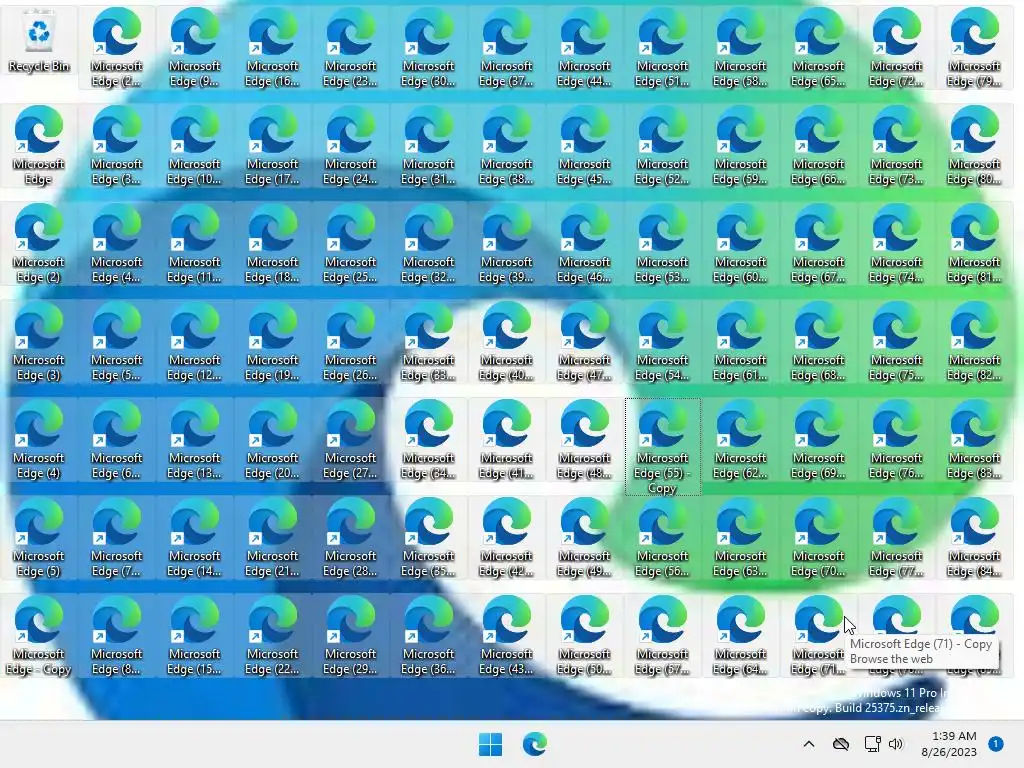
Task: Open network settings from the tray
Action: pyautogui.click(x=872, y=744)
